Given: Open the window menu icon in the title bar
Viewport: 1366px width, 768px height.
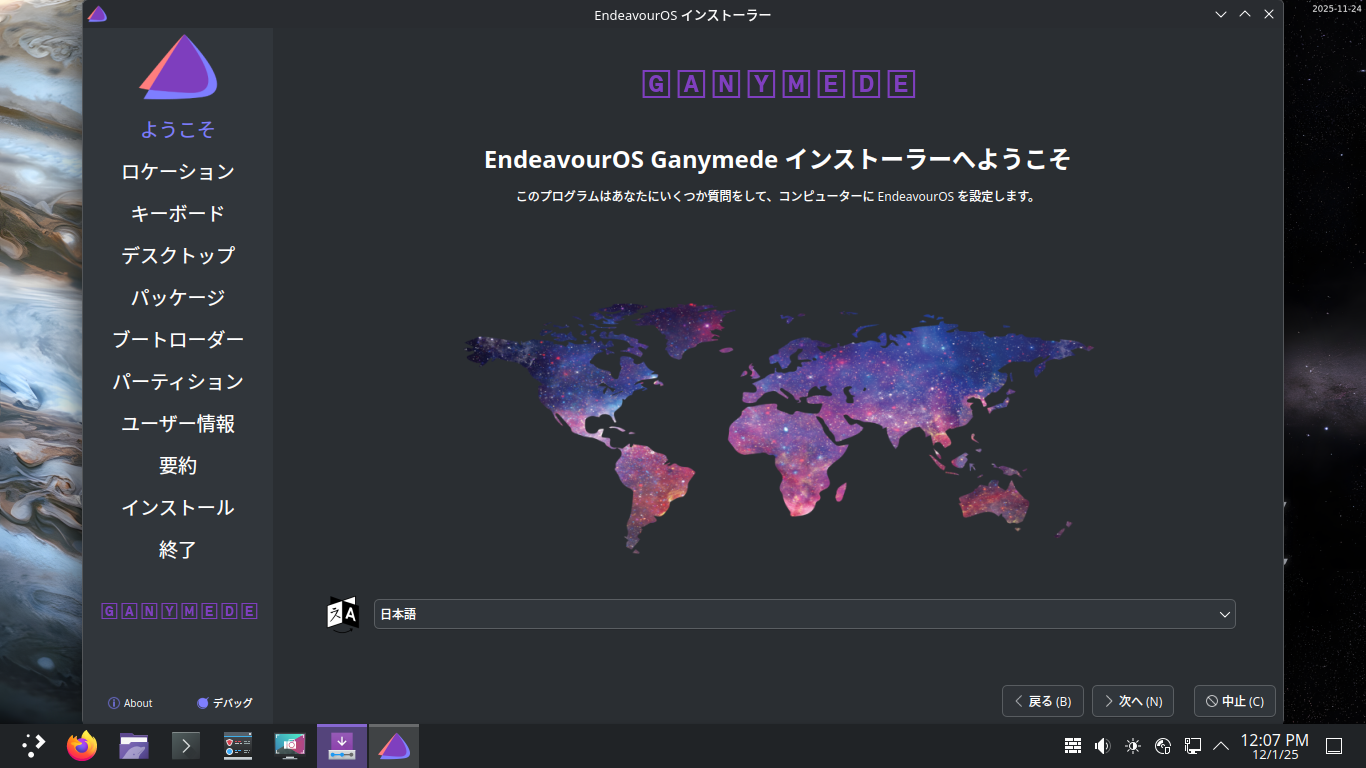Looking at the screenshot, I should click(97, 14).
